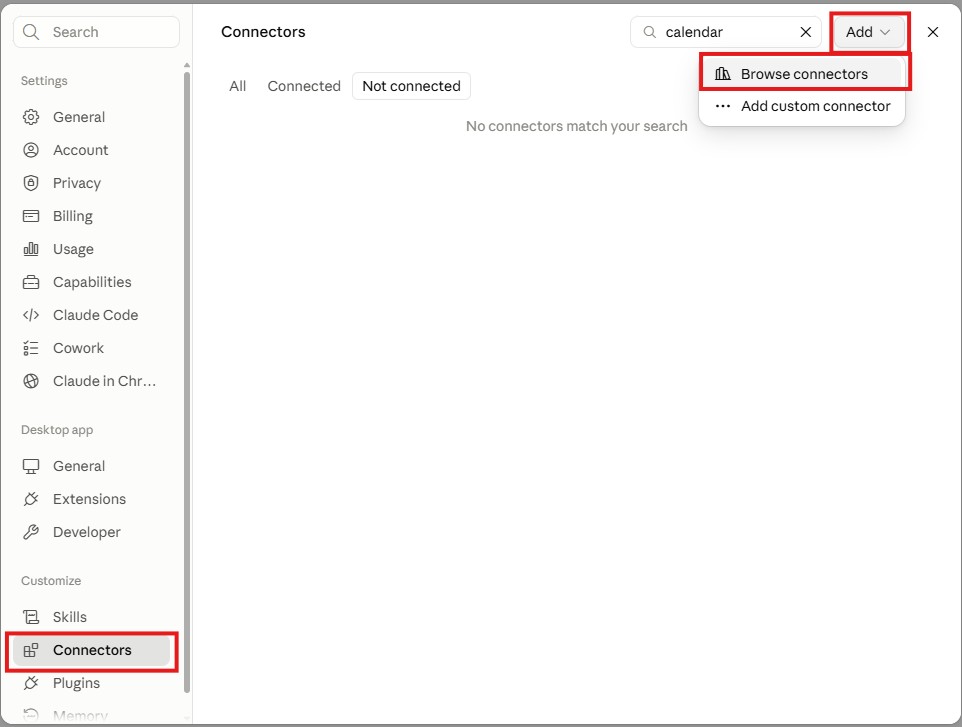Image resolution: width=962 pixels, height=727 pixels.
Task: Click the connectors search field containing calendar
Action: pyautogui.click(x=725, y=32)
